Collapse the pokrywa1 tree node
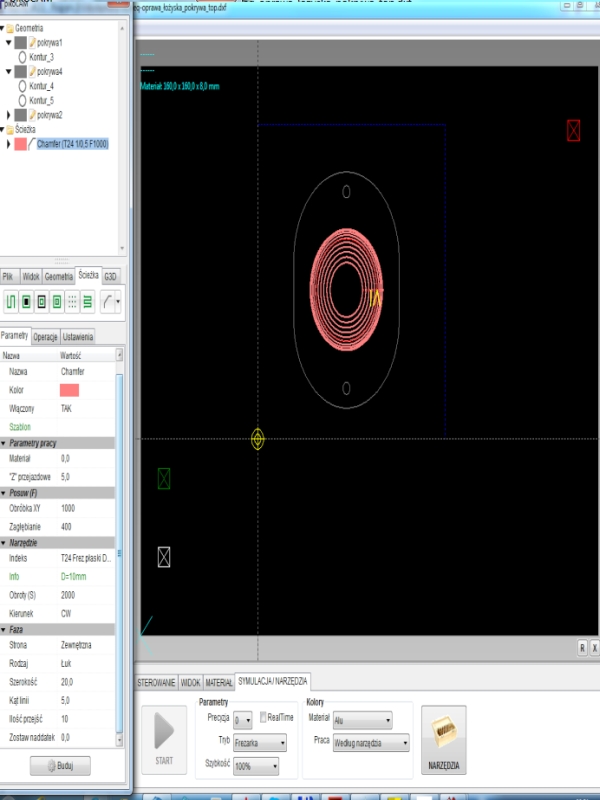Screen dimensions: 600x800 [8, 42]
